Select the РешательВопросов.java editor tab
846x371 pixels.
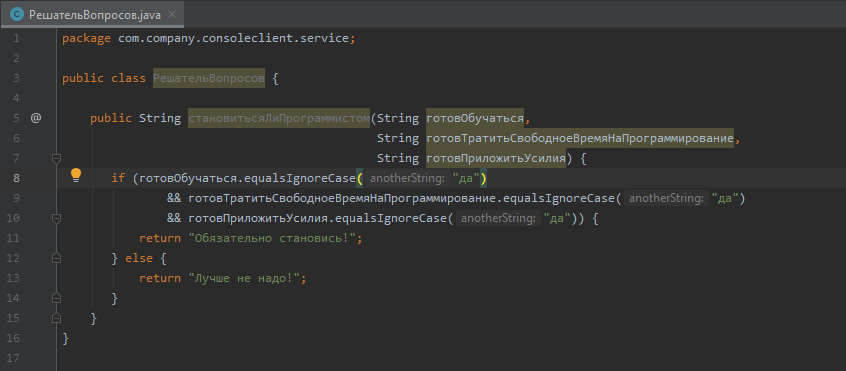92,15
